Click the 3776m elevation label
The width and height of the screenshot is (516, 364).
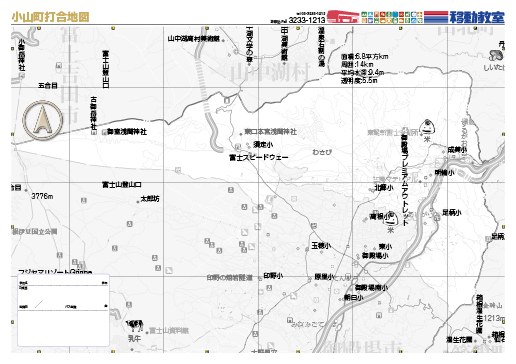42,196
